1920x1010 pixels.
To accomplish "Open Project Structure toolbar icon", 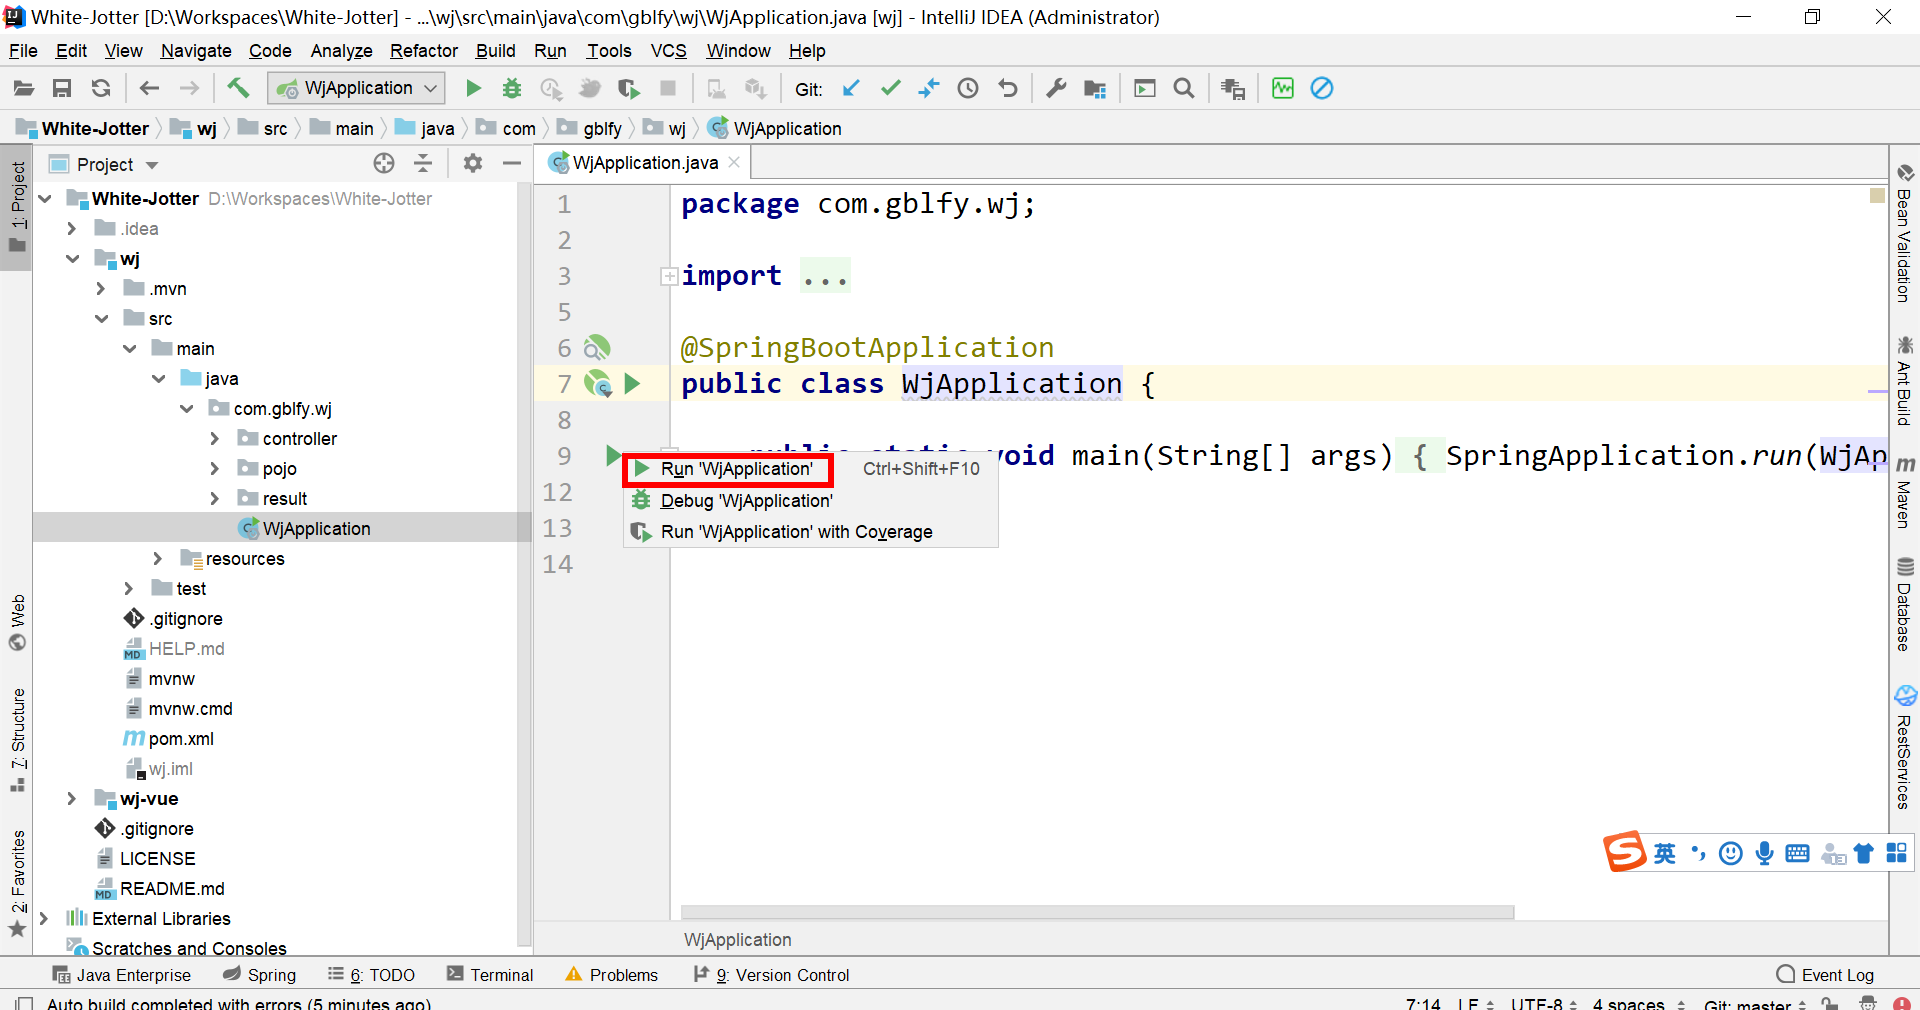I will (1095, 89).
